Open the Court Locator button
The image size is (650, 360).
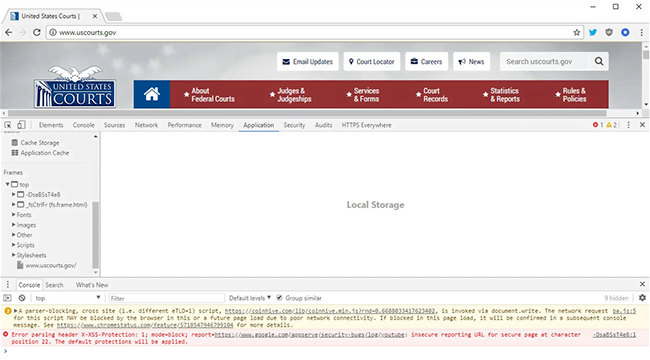(x=371, y=61)
